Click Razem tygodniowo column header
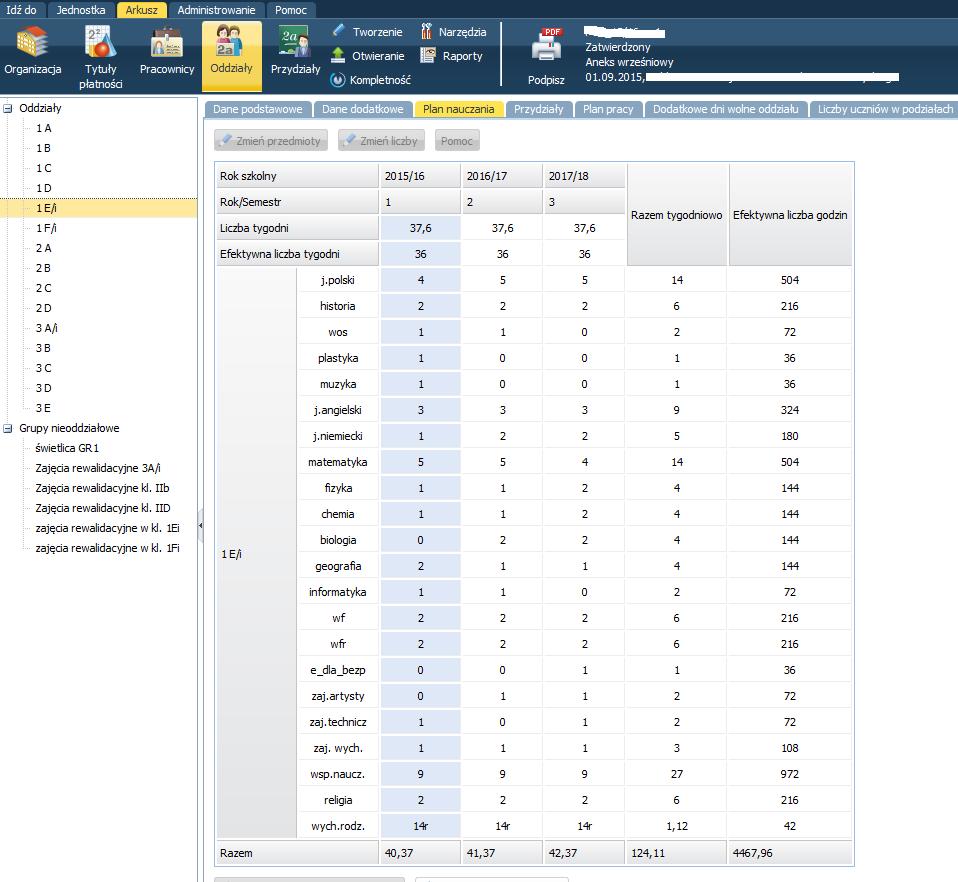Image resolution: width=958 pixels, height=882 pixels. point(676,215)
